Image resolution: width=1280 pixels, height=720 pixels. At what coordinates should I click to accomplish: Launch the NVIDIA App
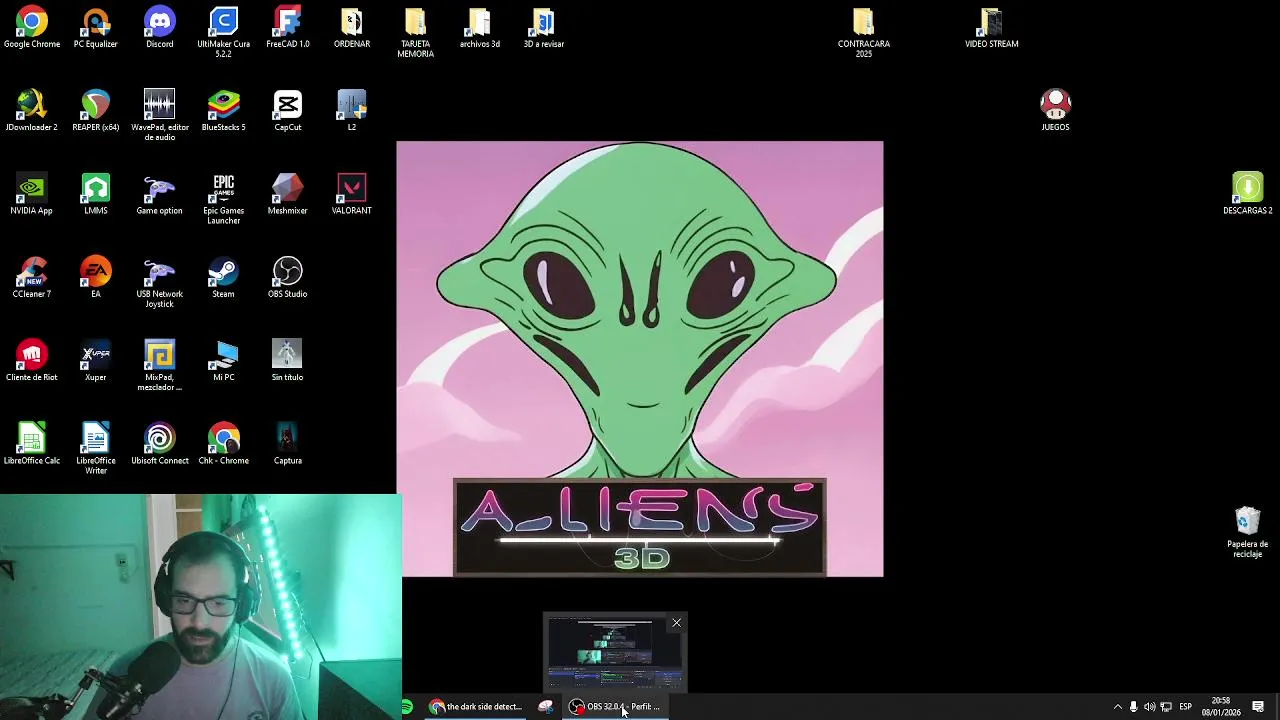point(31,194)
